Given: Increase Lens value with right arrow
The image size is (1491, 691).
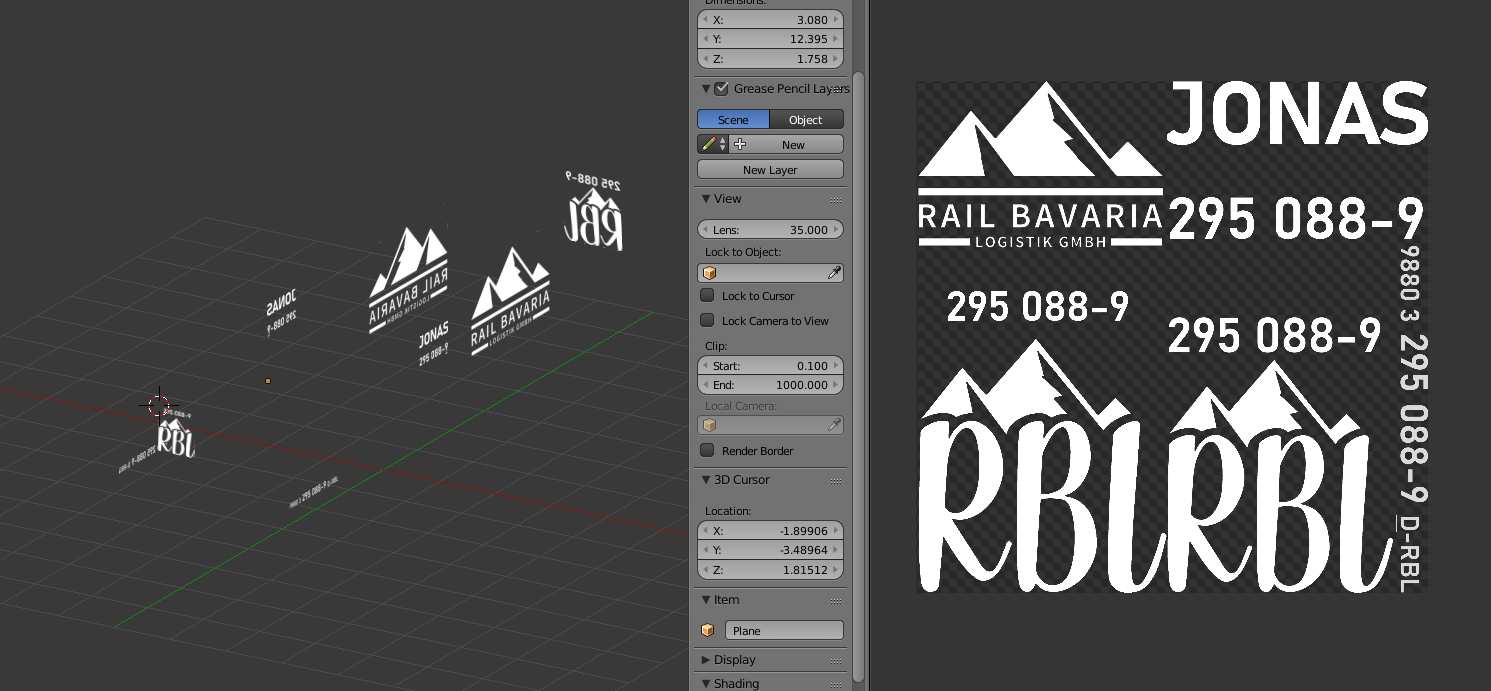Looking at the screenshot, I should [x=837, y=230].
